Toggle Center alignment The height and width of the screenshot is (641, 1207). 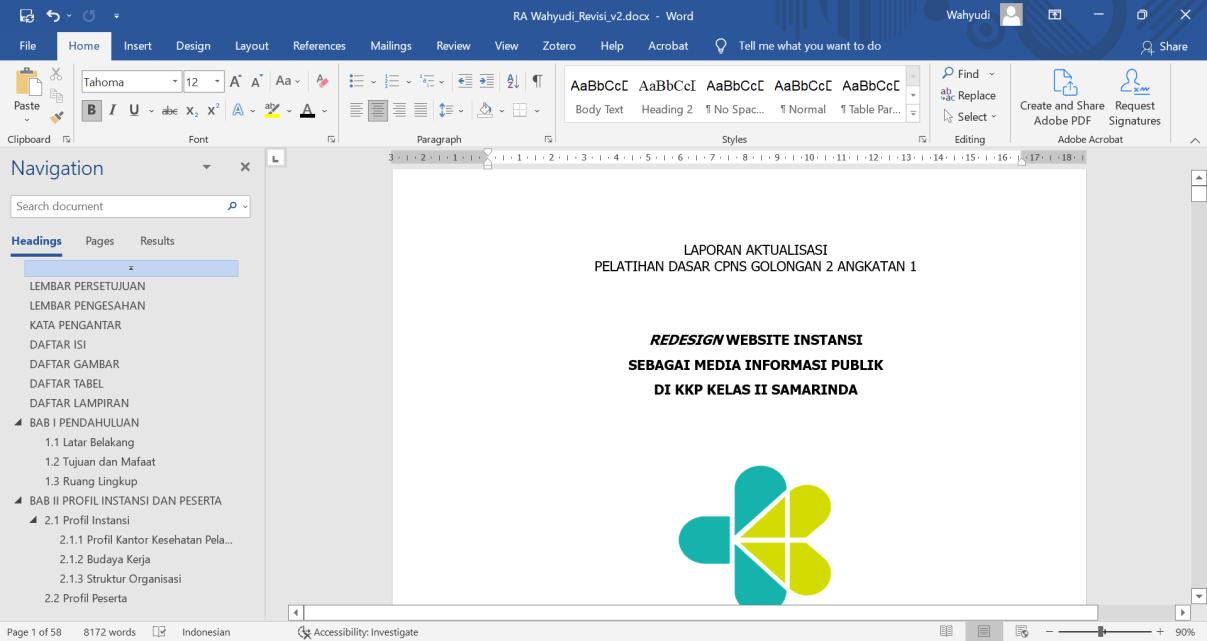tap(376, 111)
